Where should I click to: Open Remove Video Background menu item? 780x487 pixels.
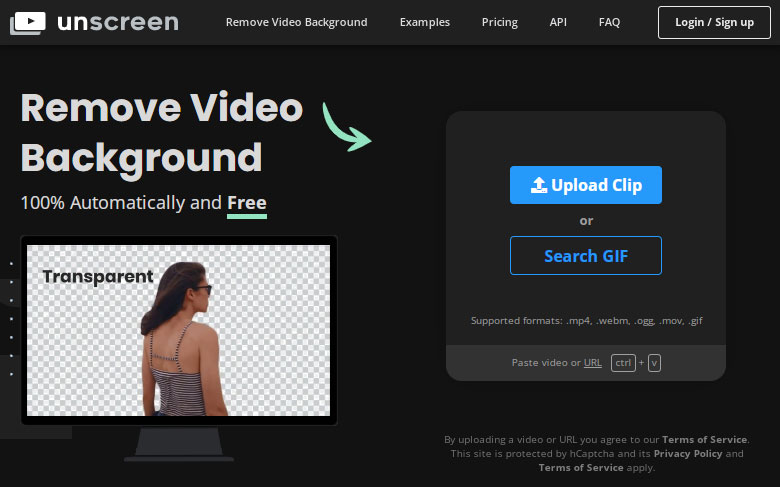[296, 22]
